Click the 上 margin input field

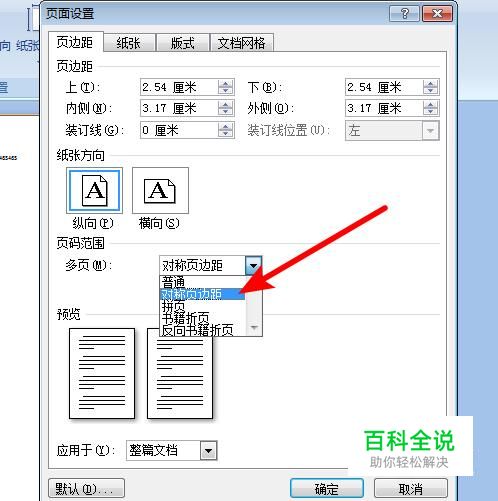(x=179, y=87)
